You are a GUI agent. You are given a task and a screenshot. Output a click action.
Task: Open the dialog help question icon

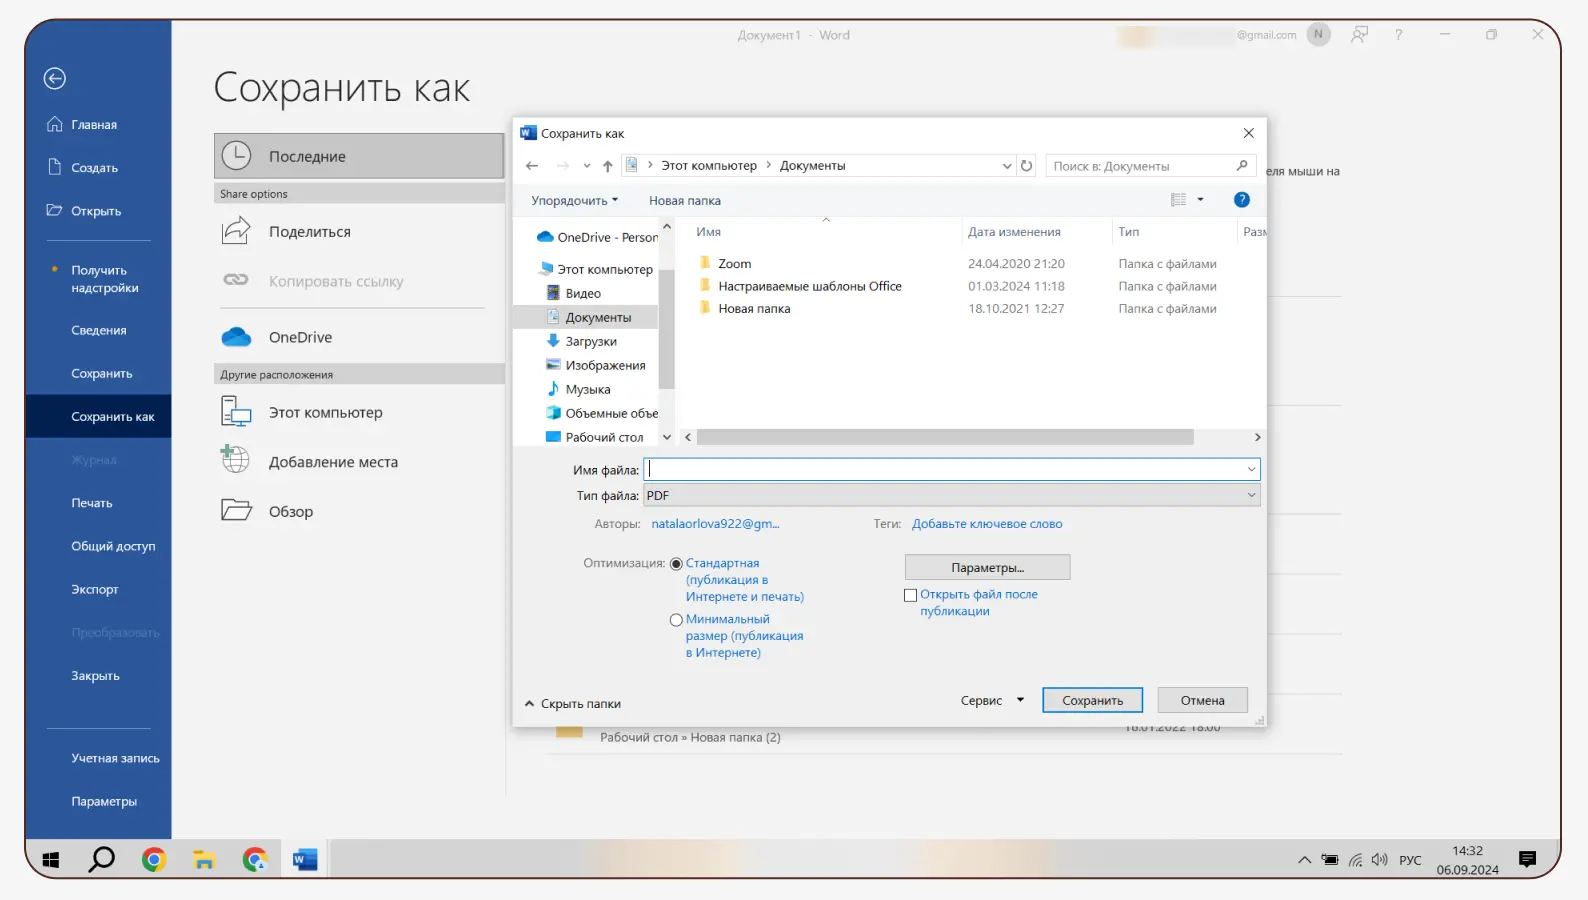point(1242,200)
